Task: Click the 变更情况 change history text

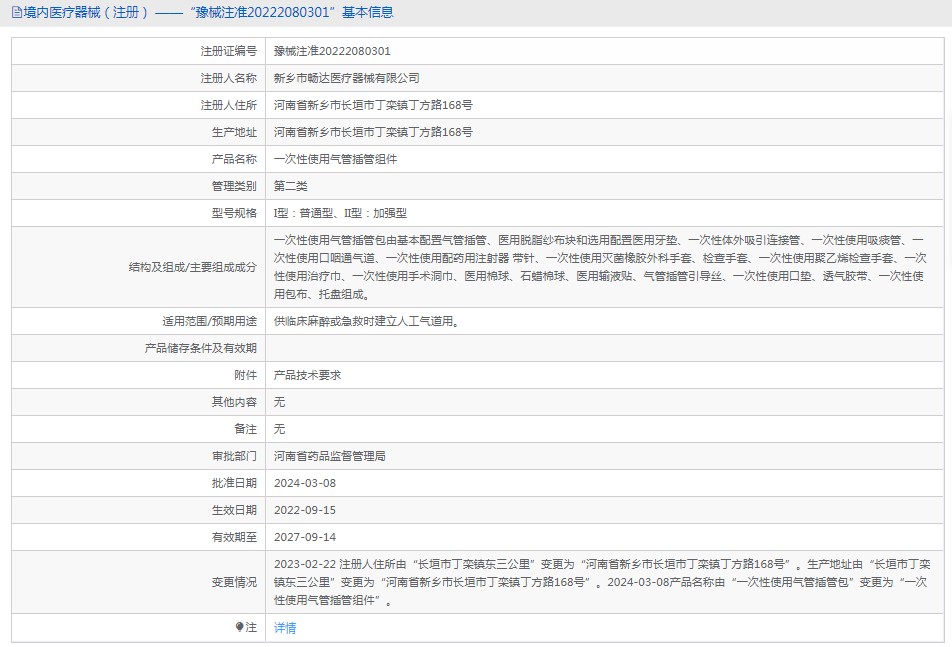Action: [600, 582]
